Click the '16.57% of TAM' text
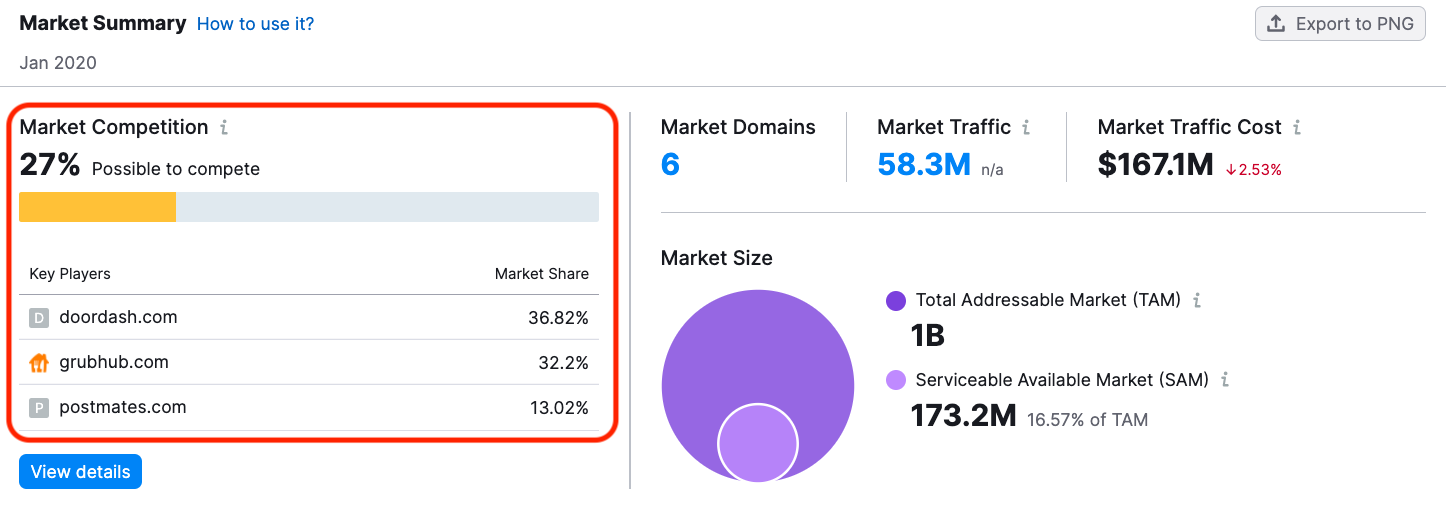 pyautogui.click(x=1088, y=419)
